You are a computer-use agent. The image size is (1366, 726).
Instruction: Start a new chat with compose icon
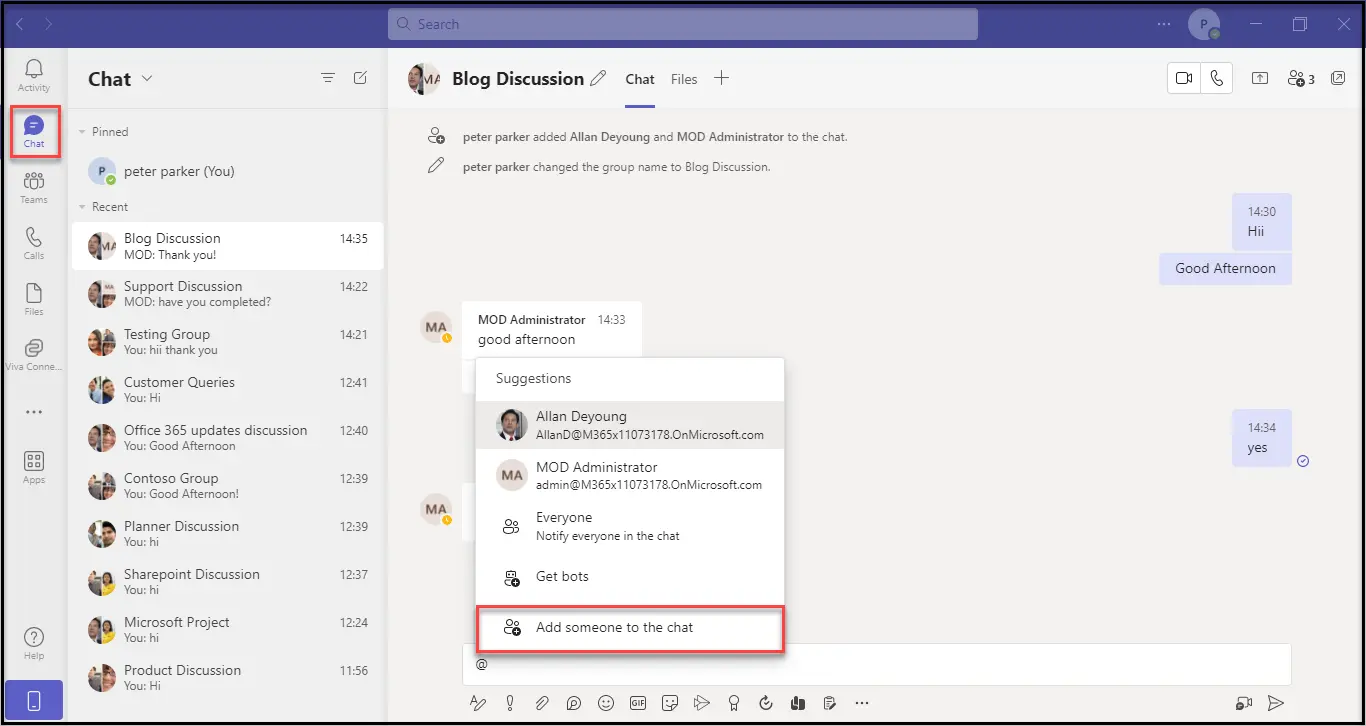coord(360,78)
